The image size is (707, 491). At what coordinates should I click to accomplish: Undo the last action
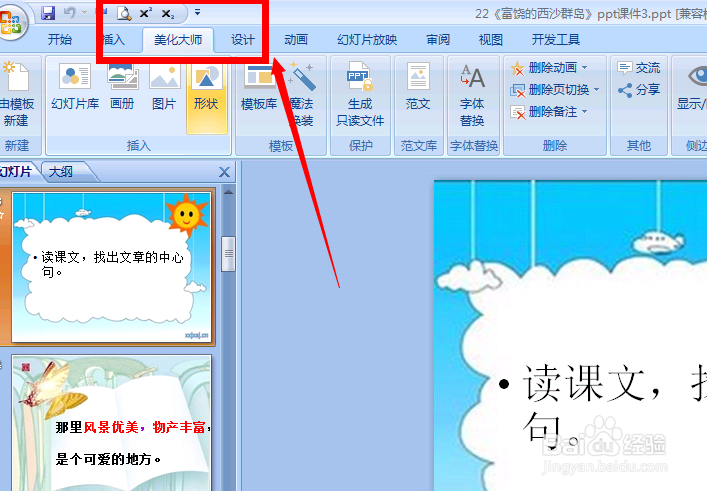pyautogui.click(x=70, y=13)
